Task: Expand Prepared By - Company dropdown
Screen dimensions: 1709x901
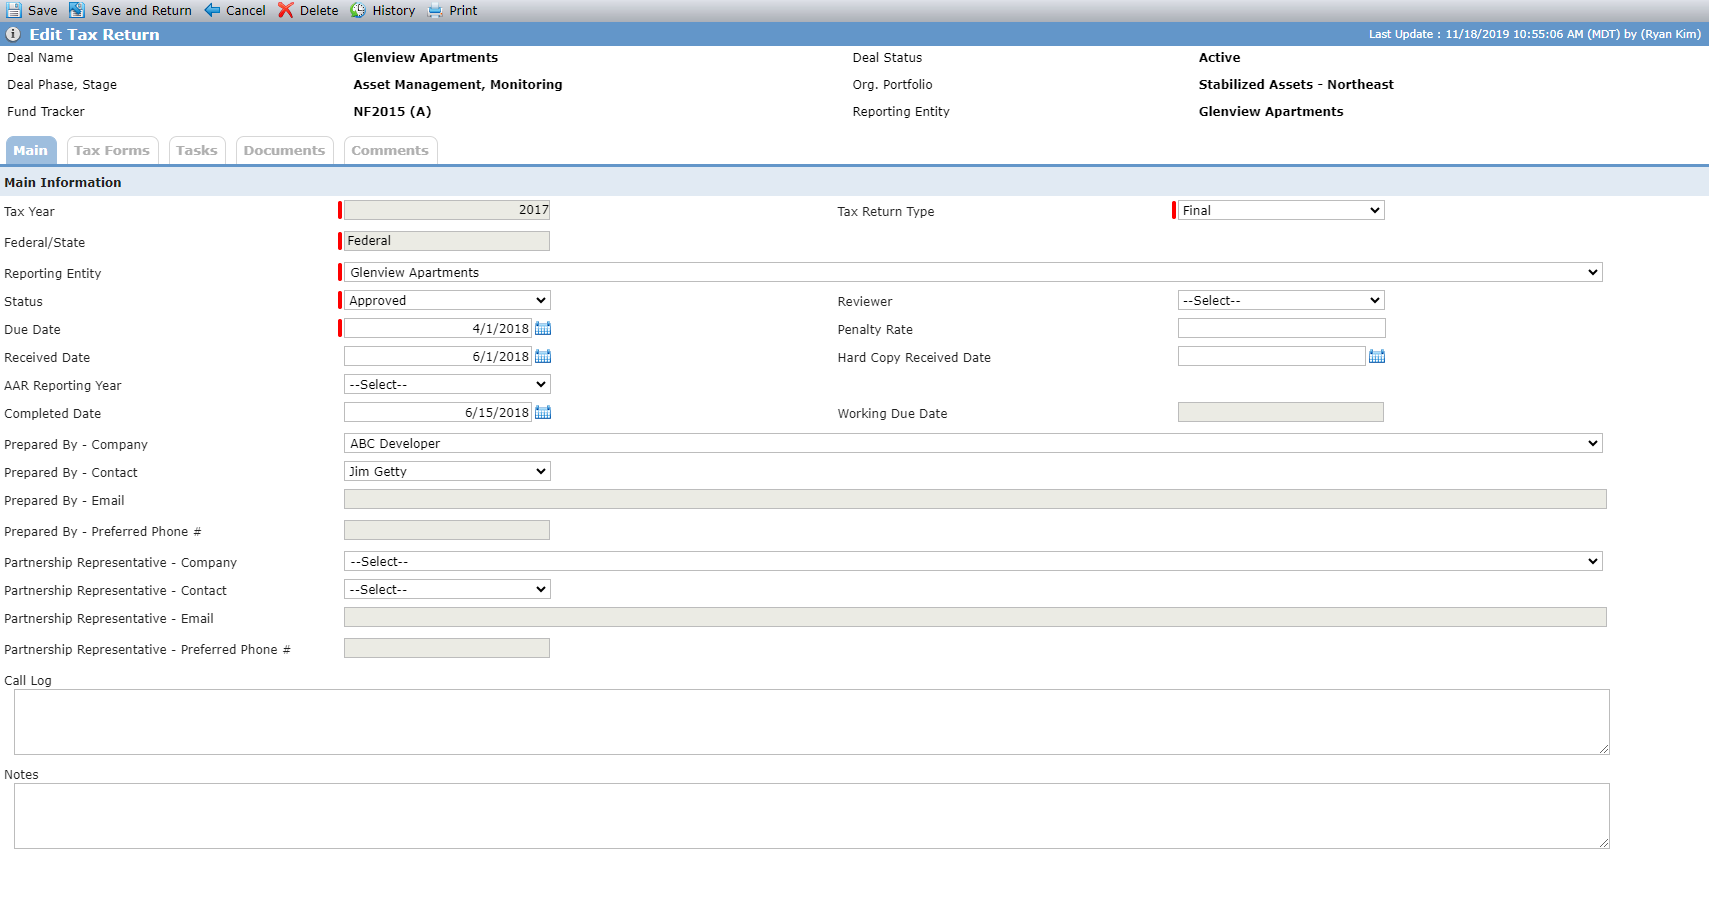Action: coord(973,443)
